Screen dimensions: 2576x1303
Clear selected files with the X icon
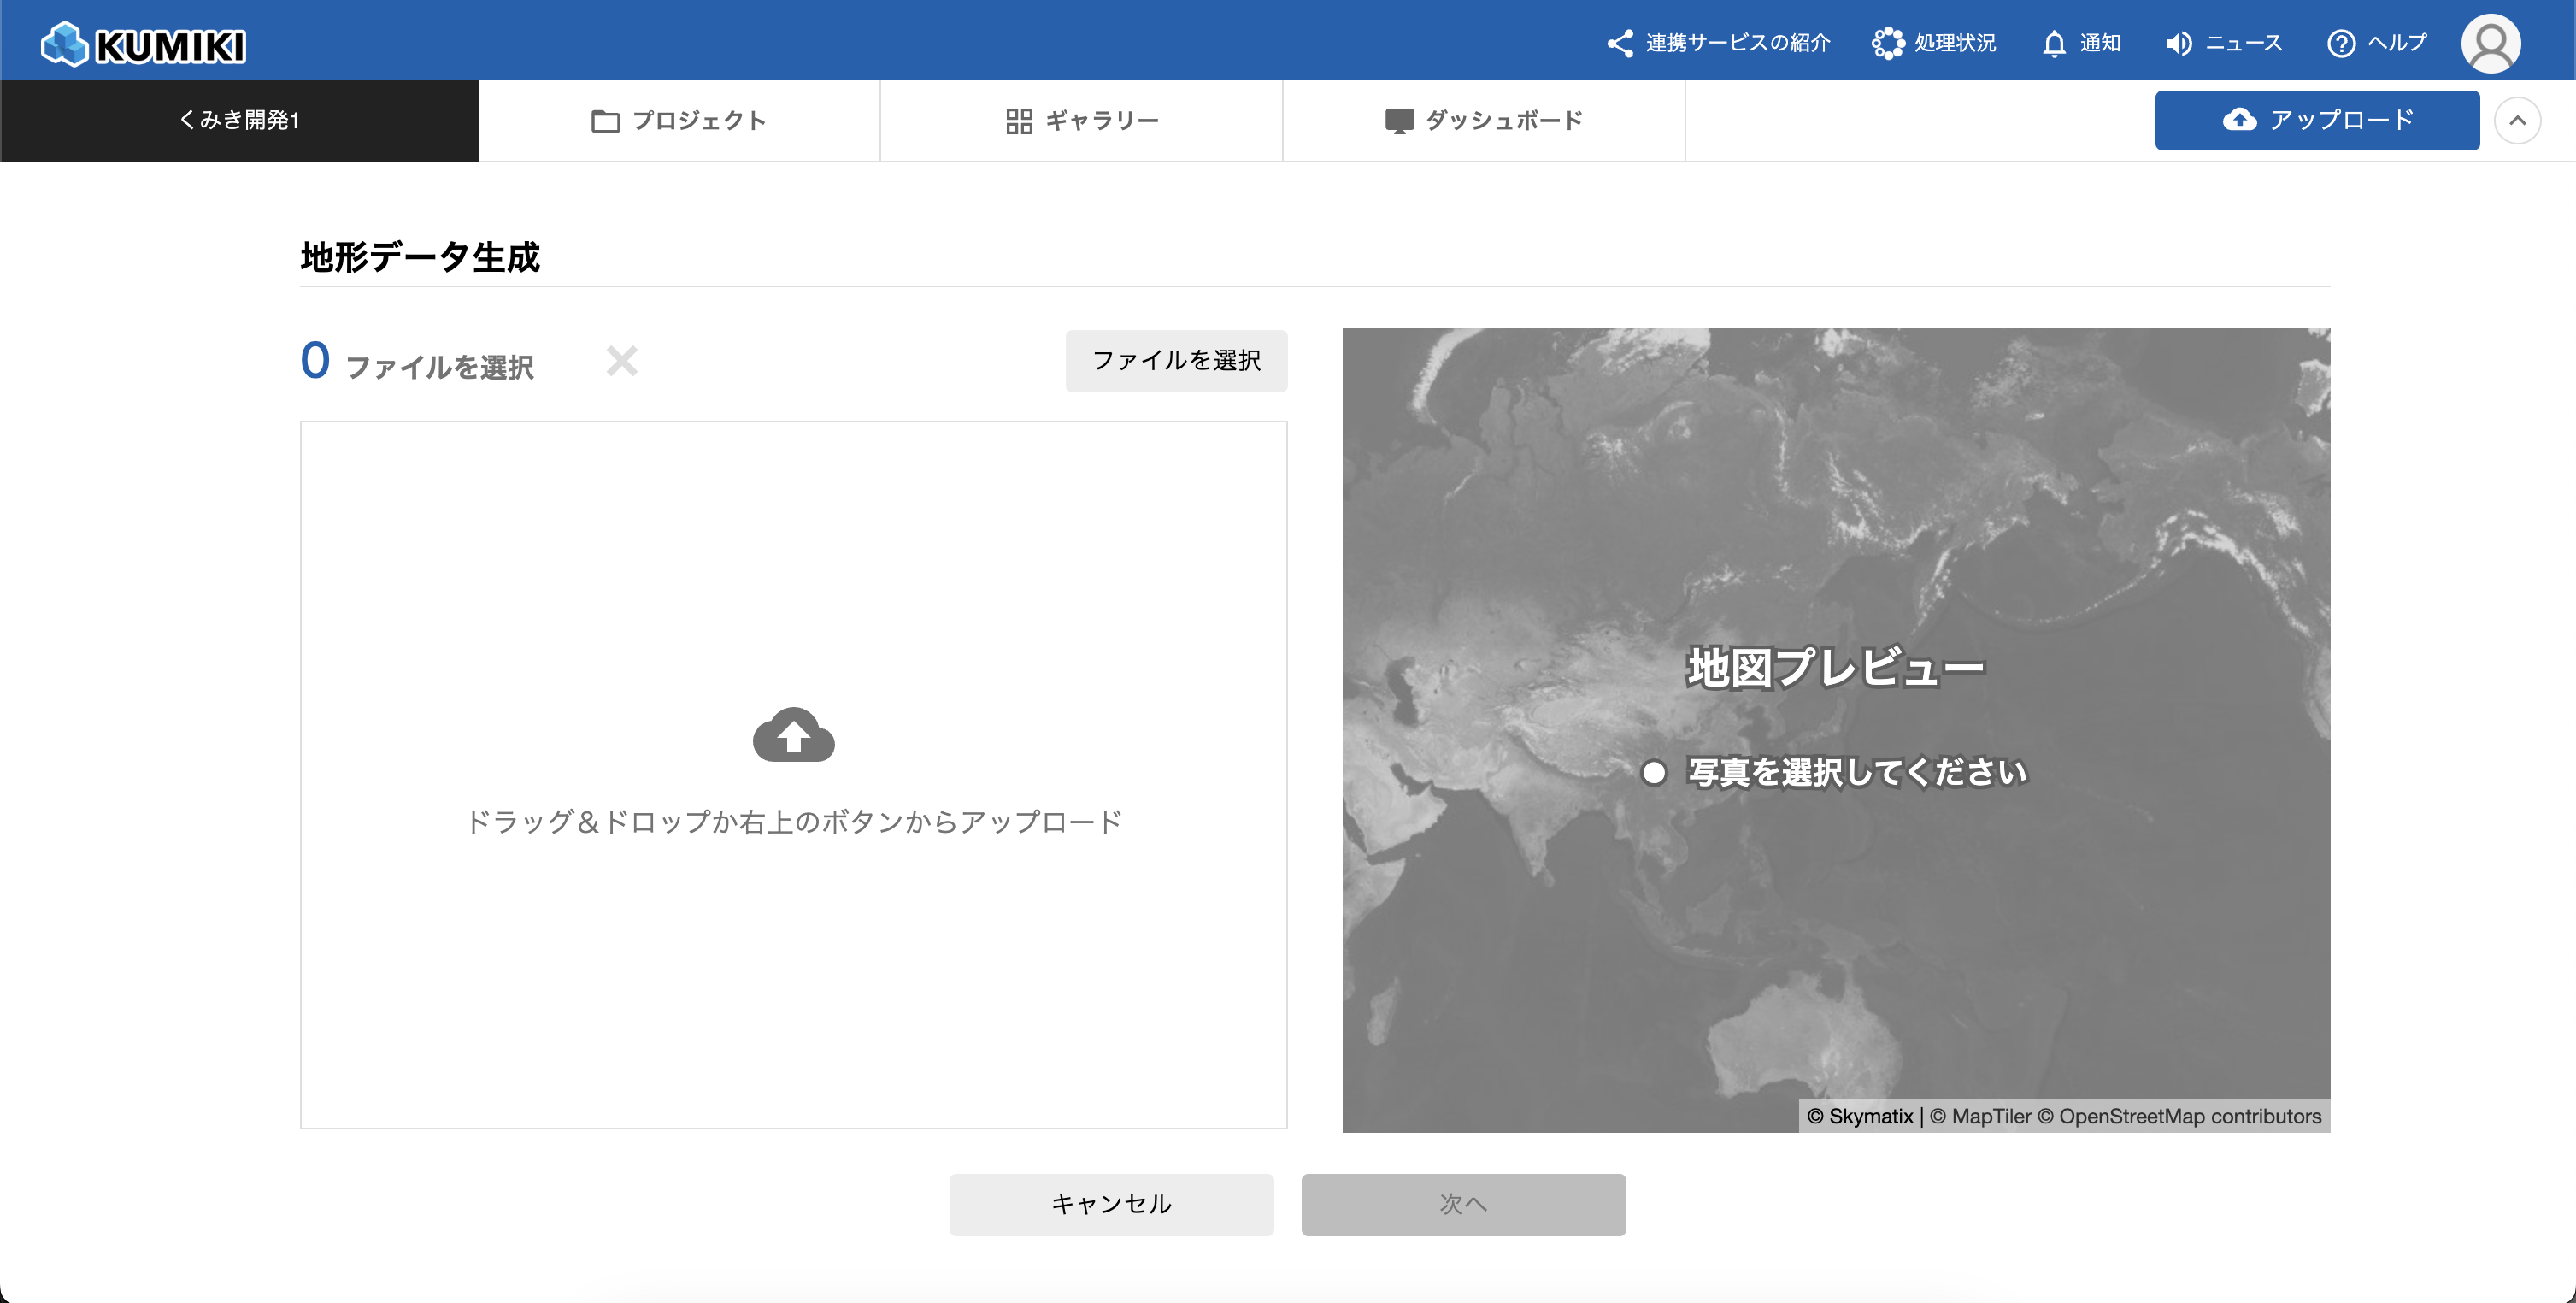tap(622, 361)
